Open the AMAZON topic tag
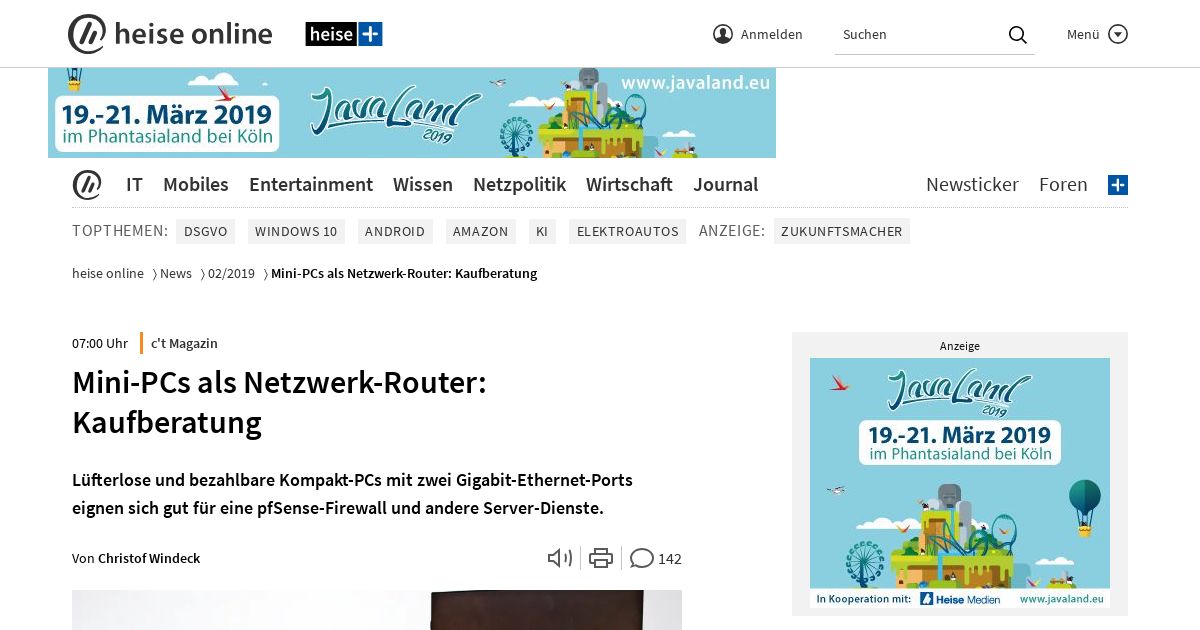Screen dimensions: 1200x630 pyautogui.click(x=481, y=231)
